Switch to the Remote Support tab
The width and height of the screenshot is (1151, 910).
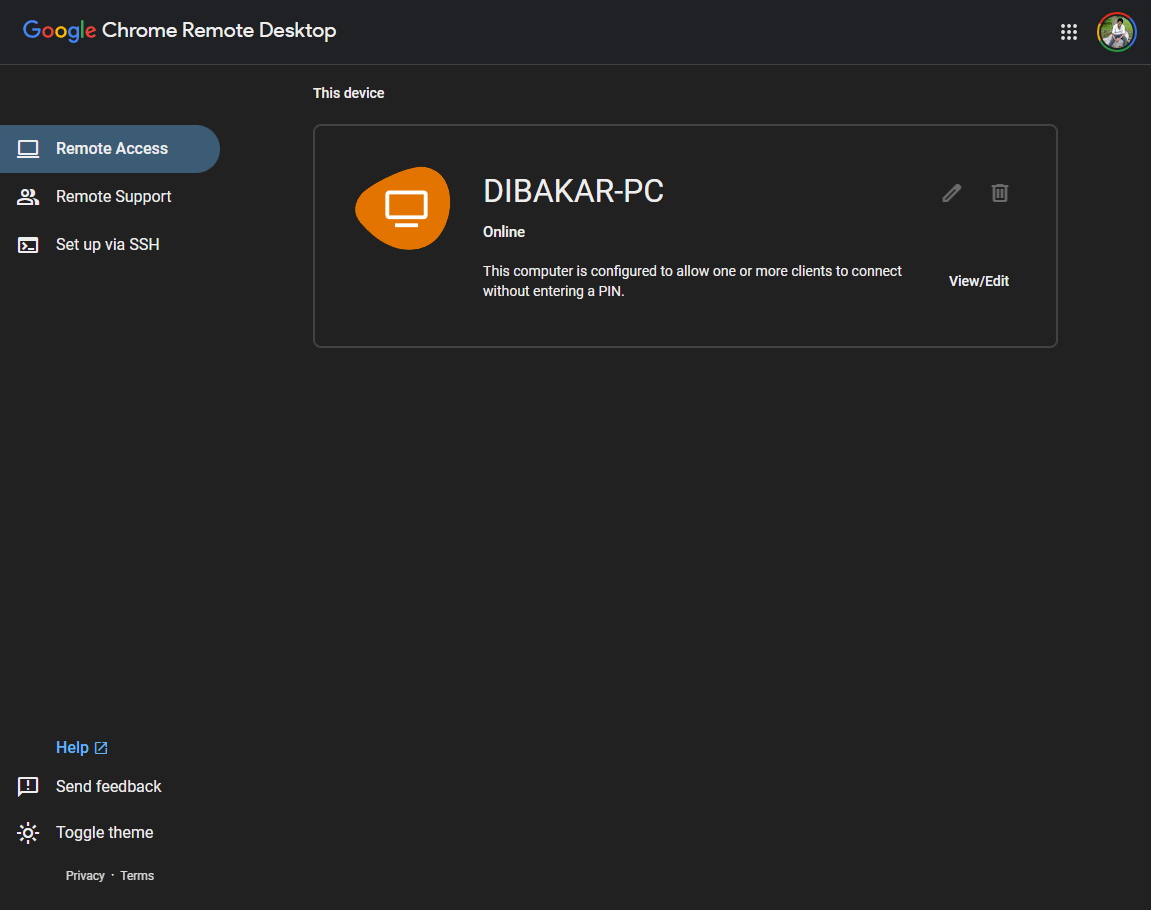pyautogui.click(x=110, y=197)
